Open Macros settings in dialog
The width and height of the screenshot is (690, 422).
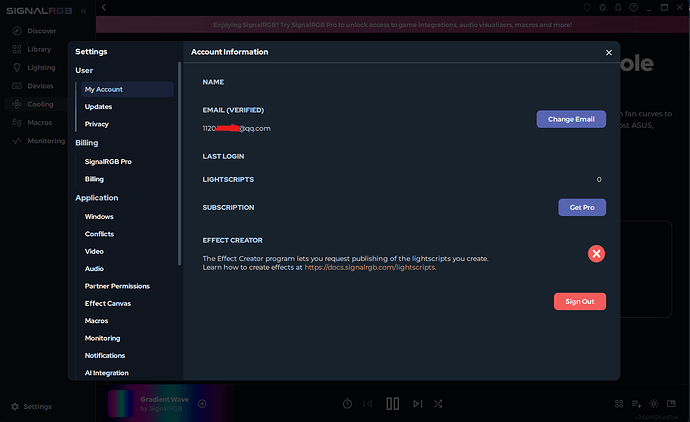click(x=96, y=321)
